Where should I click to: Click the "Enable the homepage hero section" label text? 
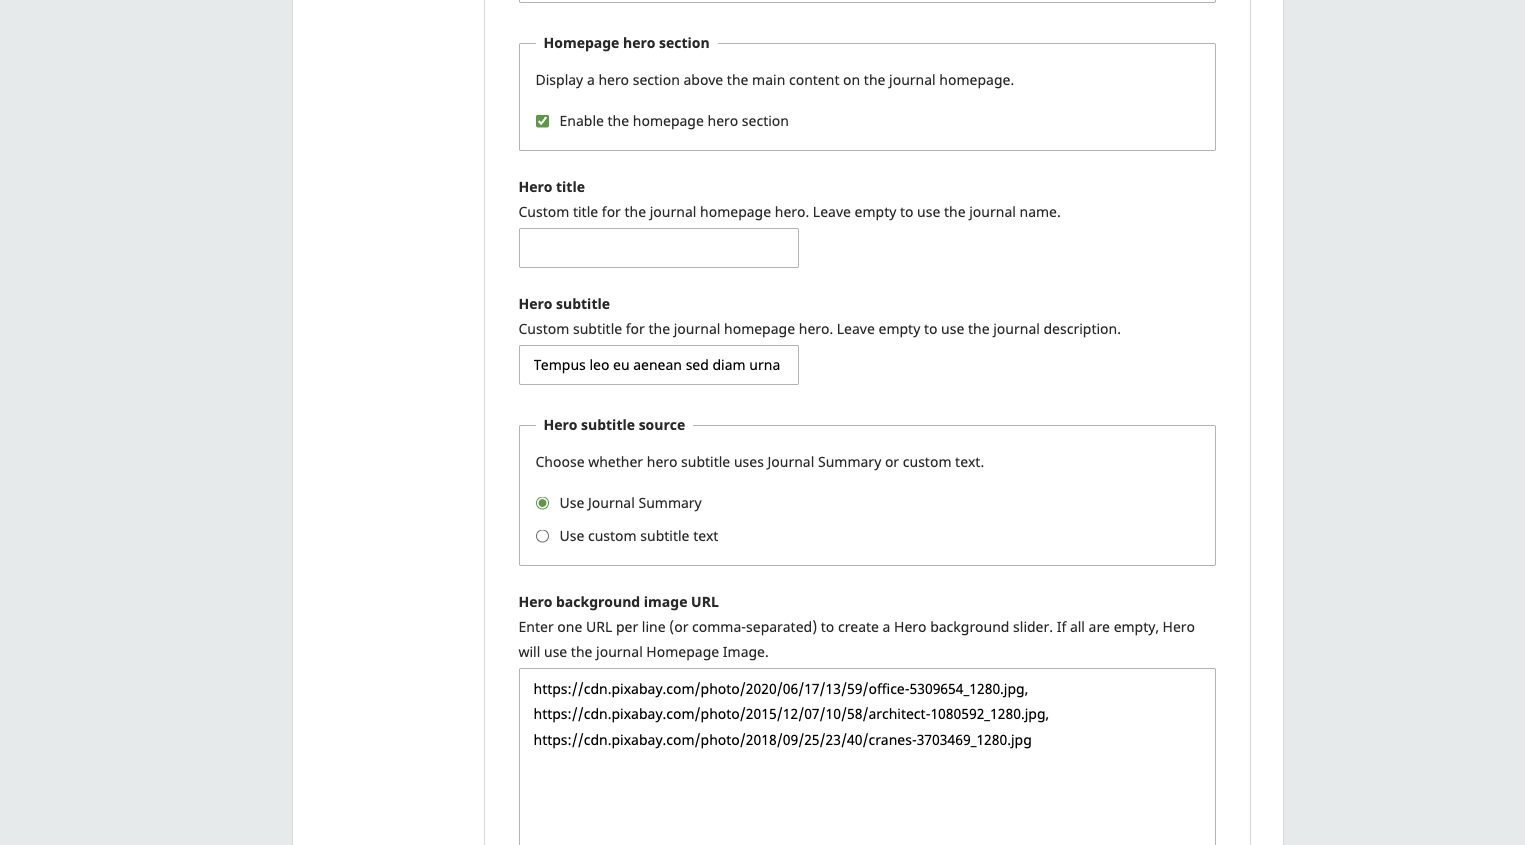(674, 121)
